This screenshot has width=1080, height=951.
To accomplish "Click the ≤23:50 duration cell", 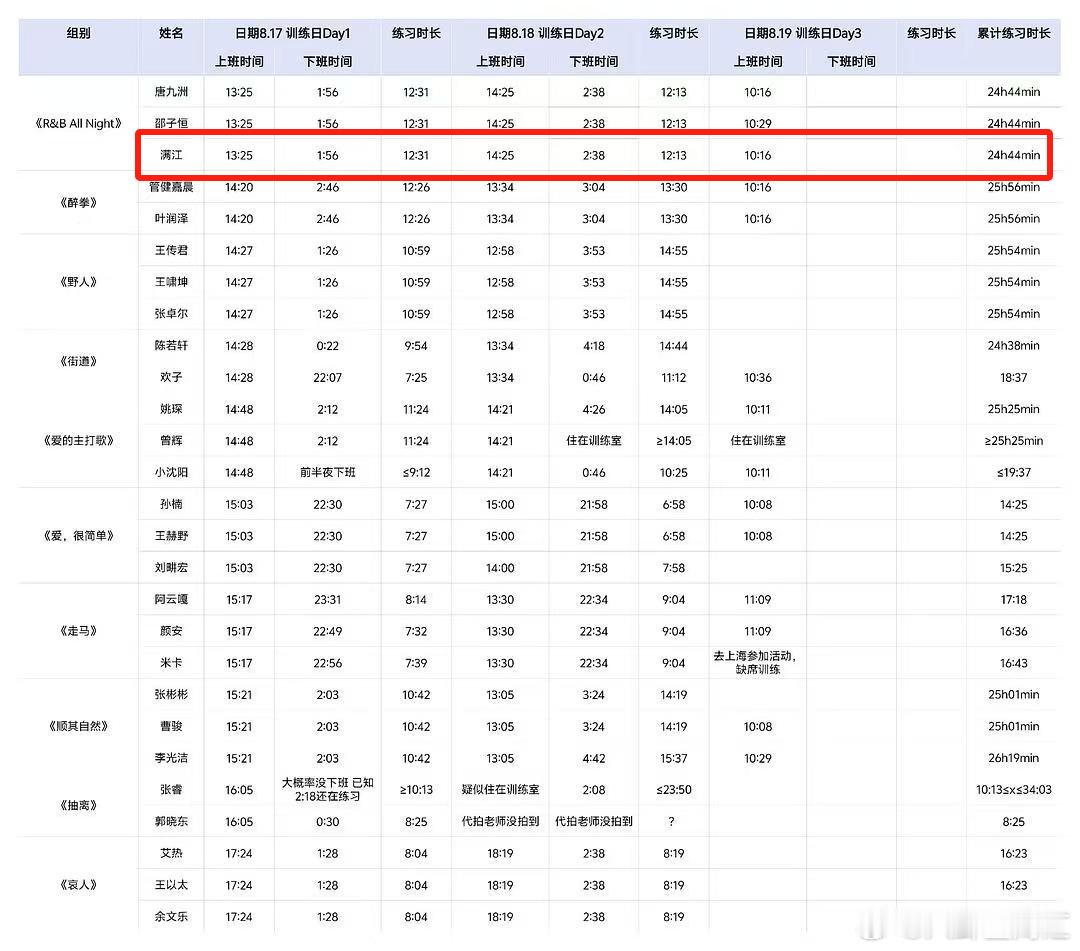I will pyautogui.click(x=673, y=789).
